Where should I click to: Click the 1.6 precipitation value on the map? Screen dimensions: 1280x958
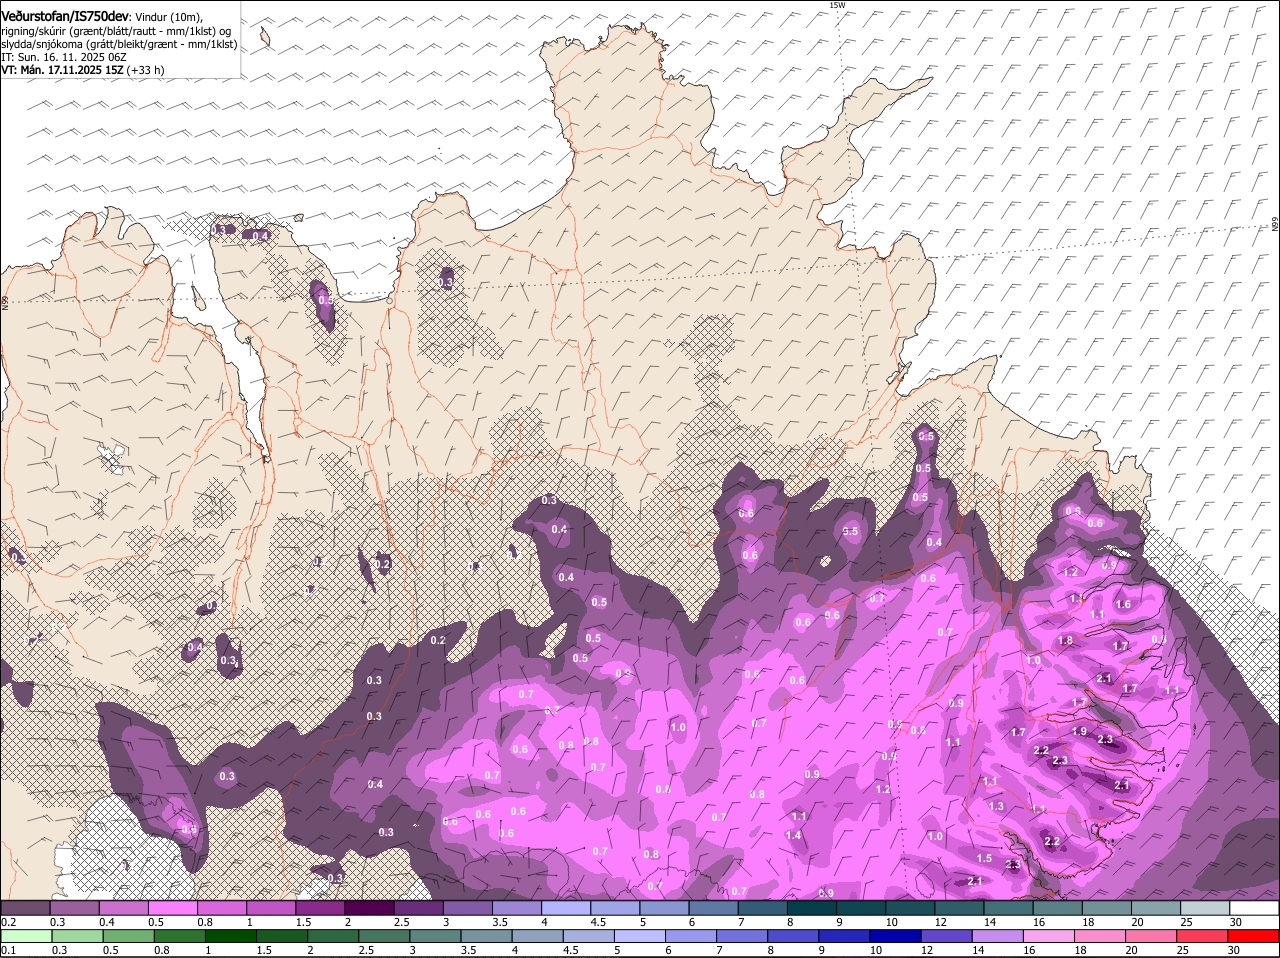[1123, 604]
